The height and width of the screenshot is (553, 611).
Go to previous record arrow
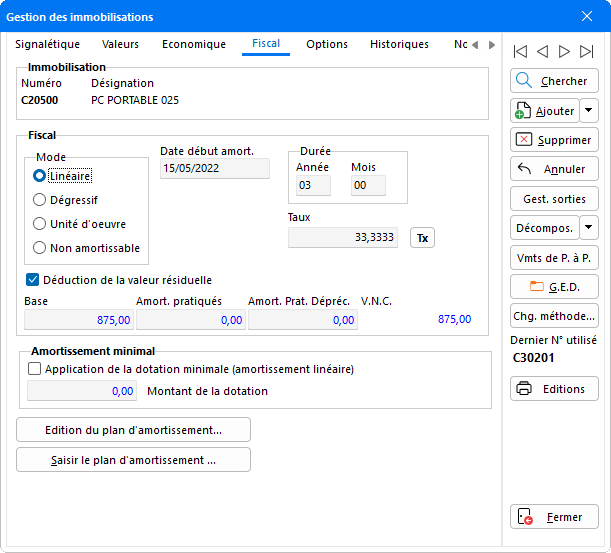(x=542, y=51)
